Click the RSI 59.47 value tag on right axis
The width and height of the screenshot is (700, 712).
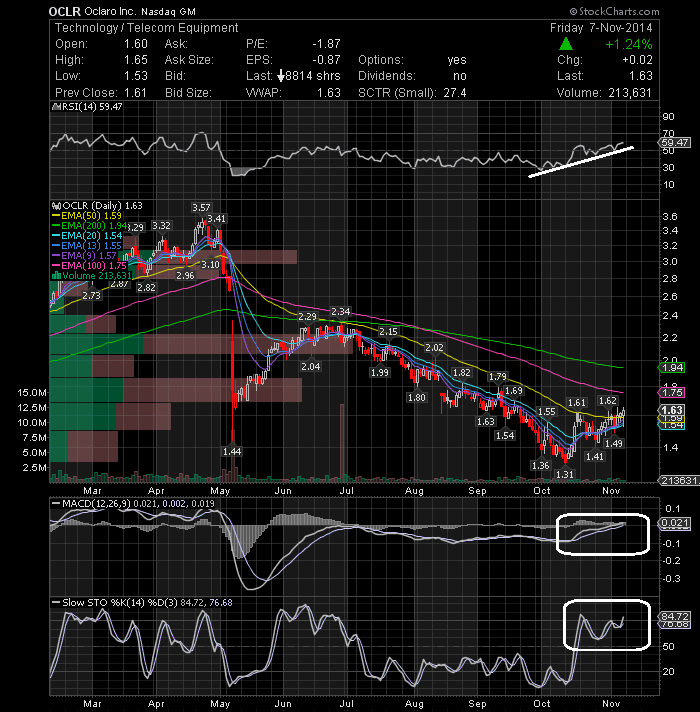click(675, 143)
